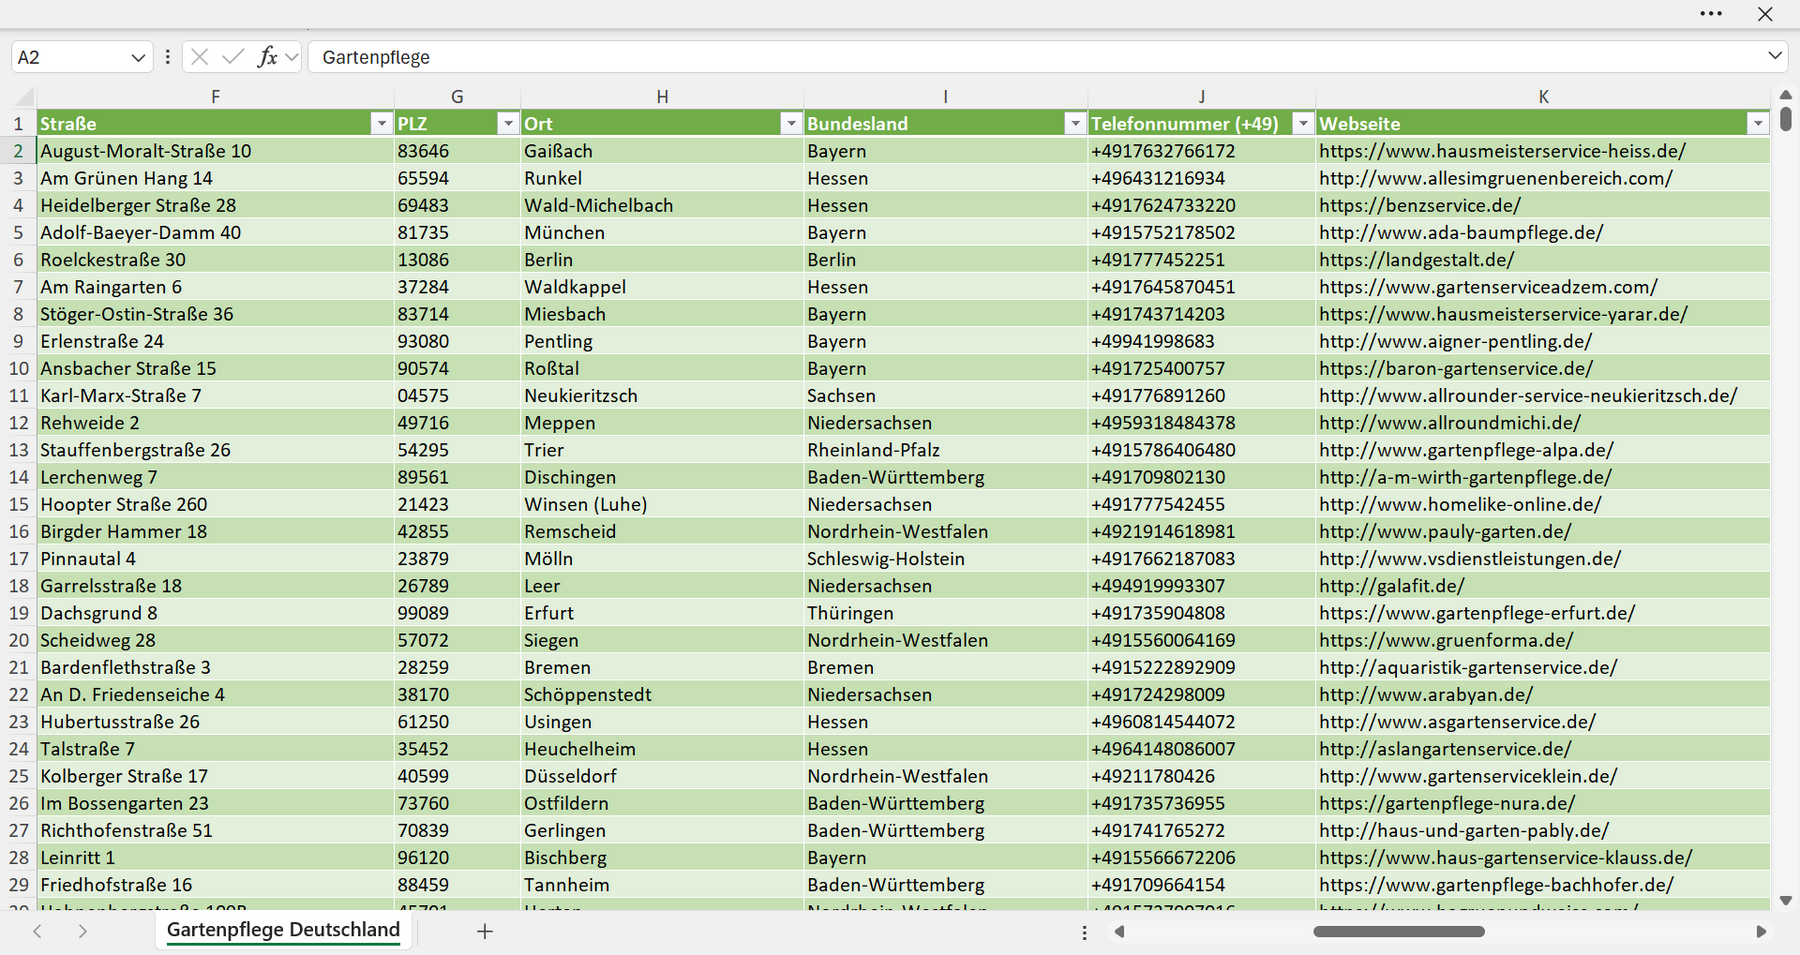Open PLZ column filter dropdown
This screenshot has height=955, width=1800.
[x=508, y=123]
